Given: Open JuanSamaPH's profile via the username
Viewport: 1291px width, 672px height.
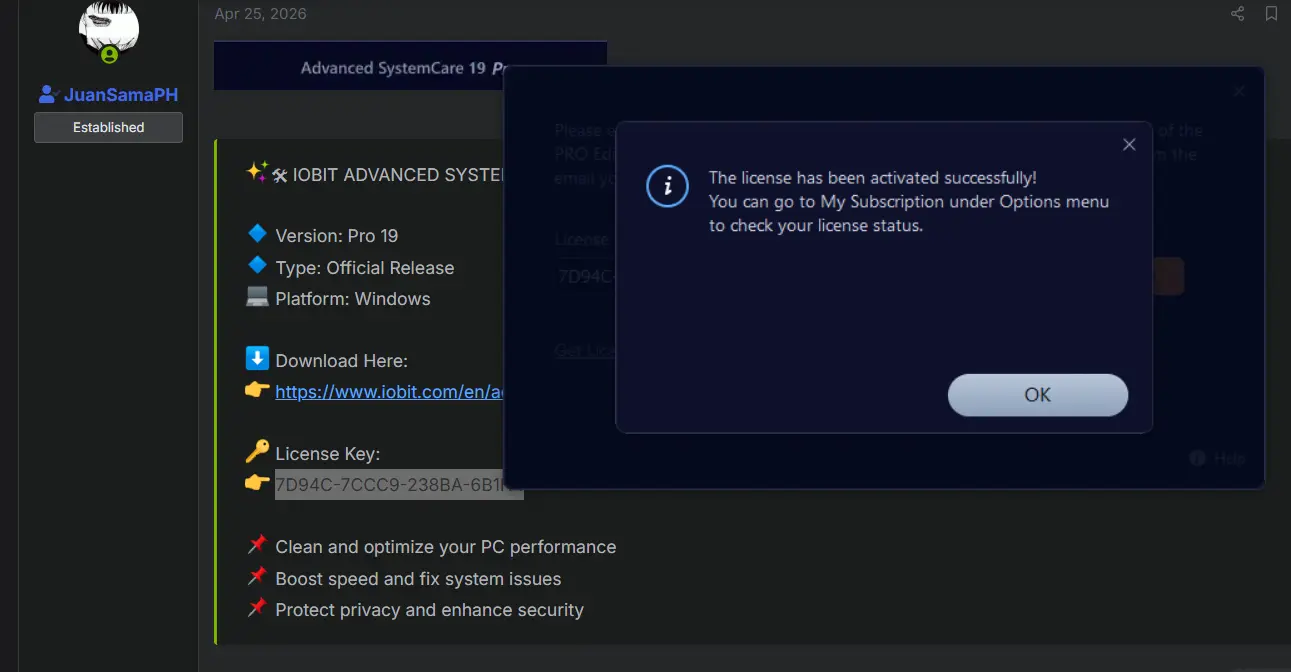Looking at the screenshot, I should 121,95.
